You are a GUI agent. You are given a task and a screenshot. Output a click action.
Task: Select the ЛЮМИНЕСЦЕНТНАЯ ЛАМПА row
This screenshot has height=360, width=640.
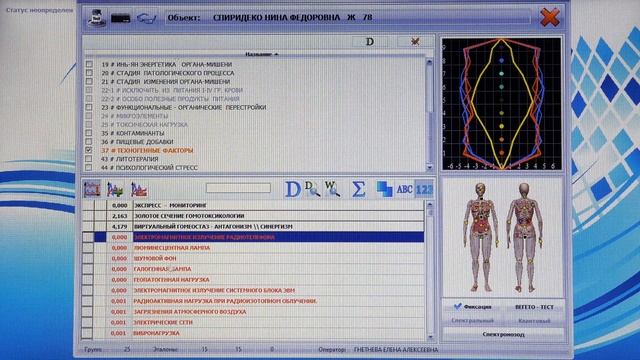tap(253, 248)
